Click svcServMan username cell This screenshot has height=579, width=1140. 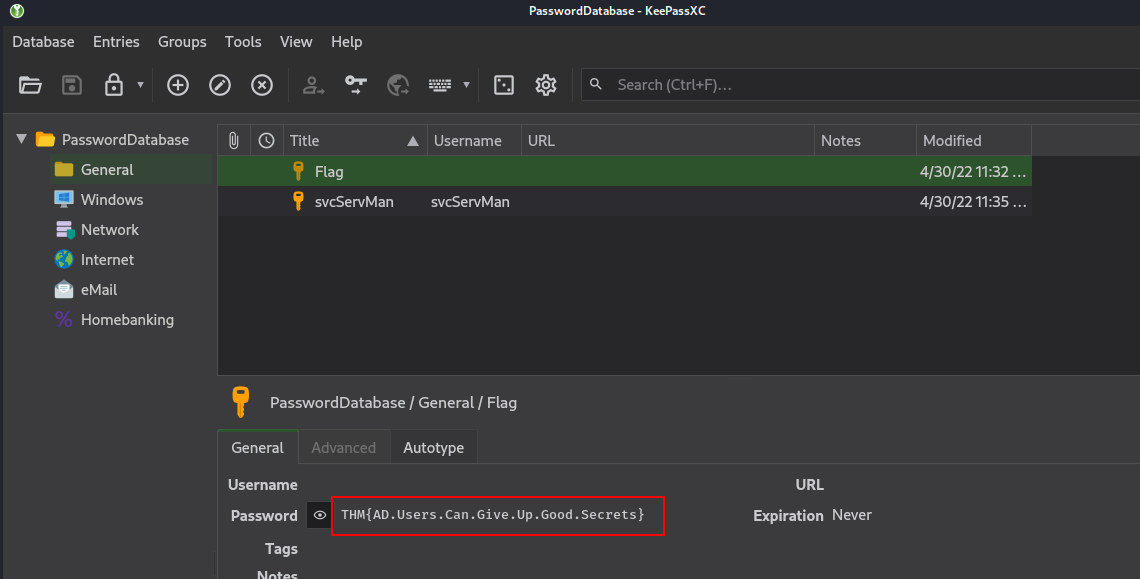click(x=470, y=201)
